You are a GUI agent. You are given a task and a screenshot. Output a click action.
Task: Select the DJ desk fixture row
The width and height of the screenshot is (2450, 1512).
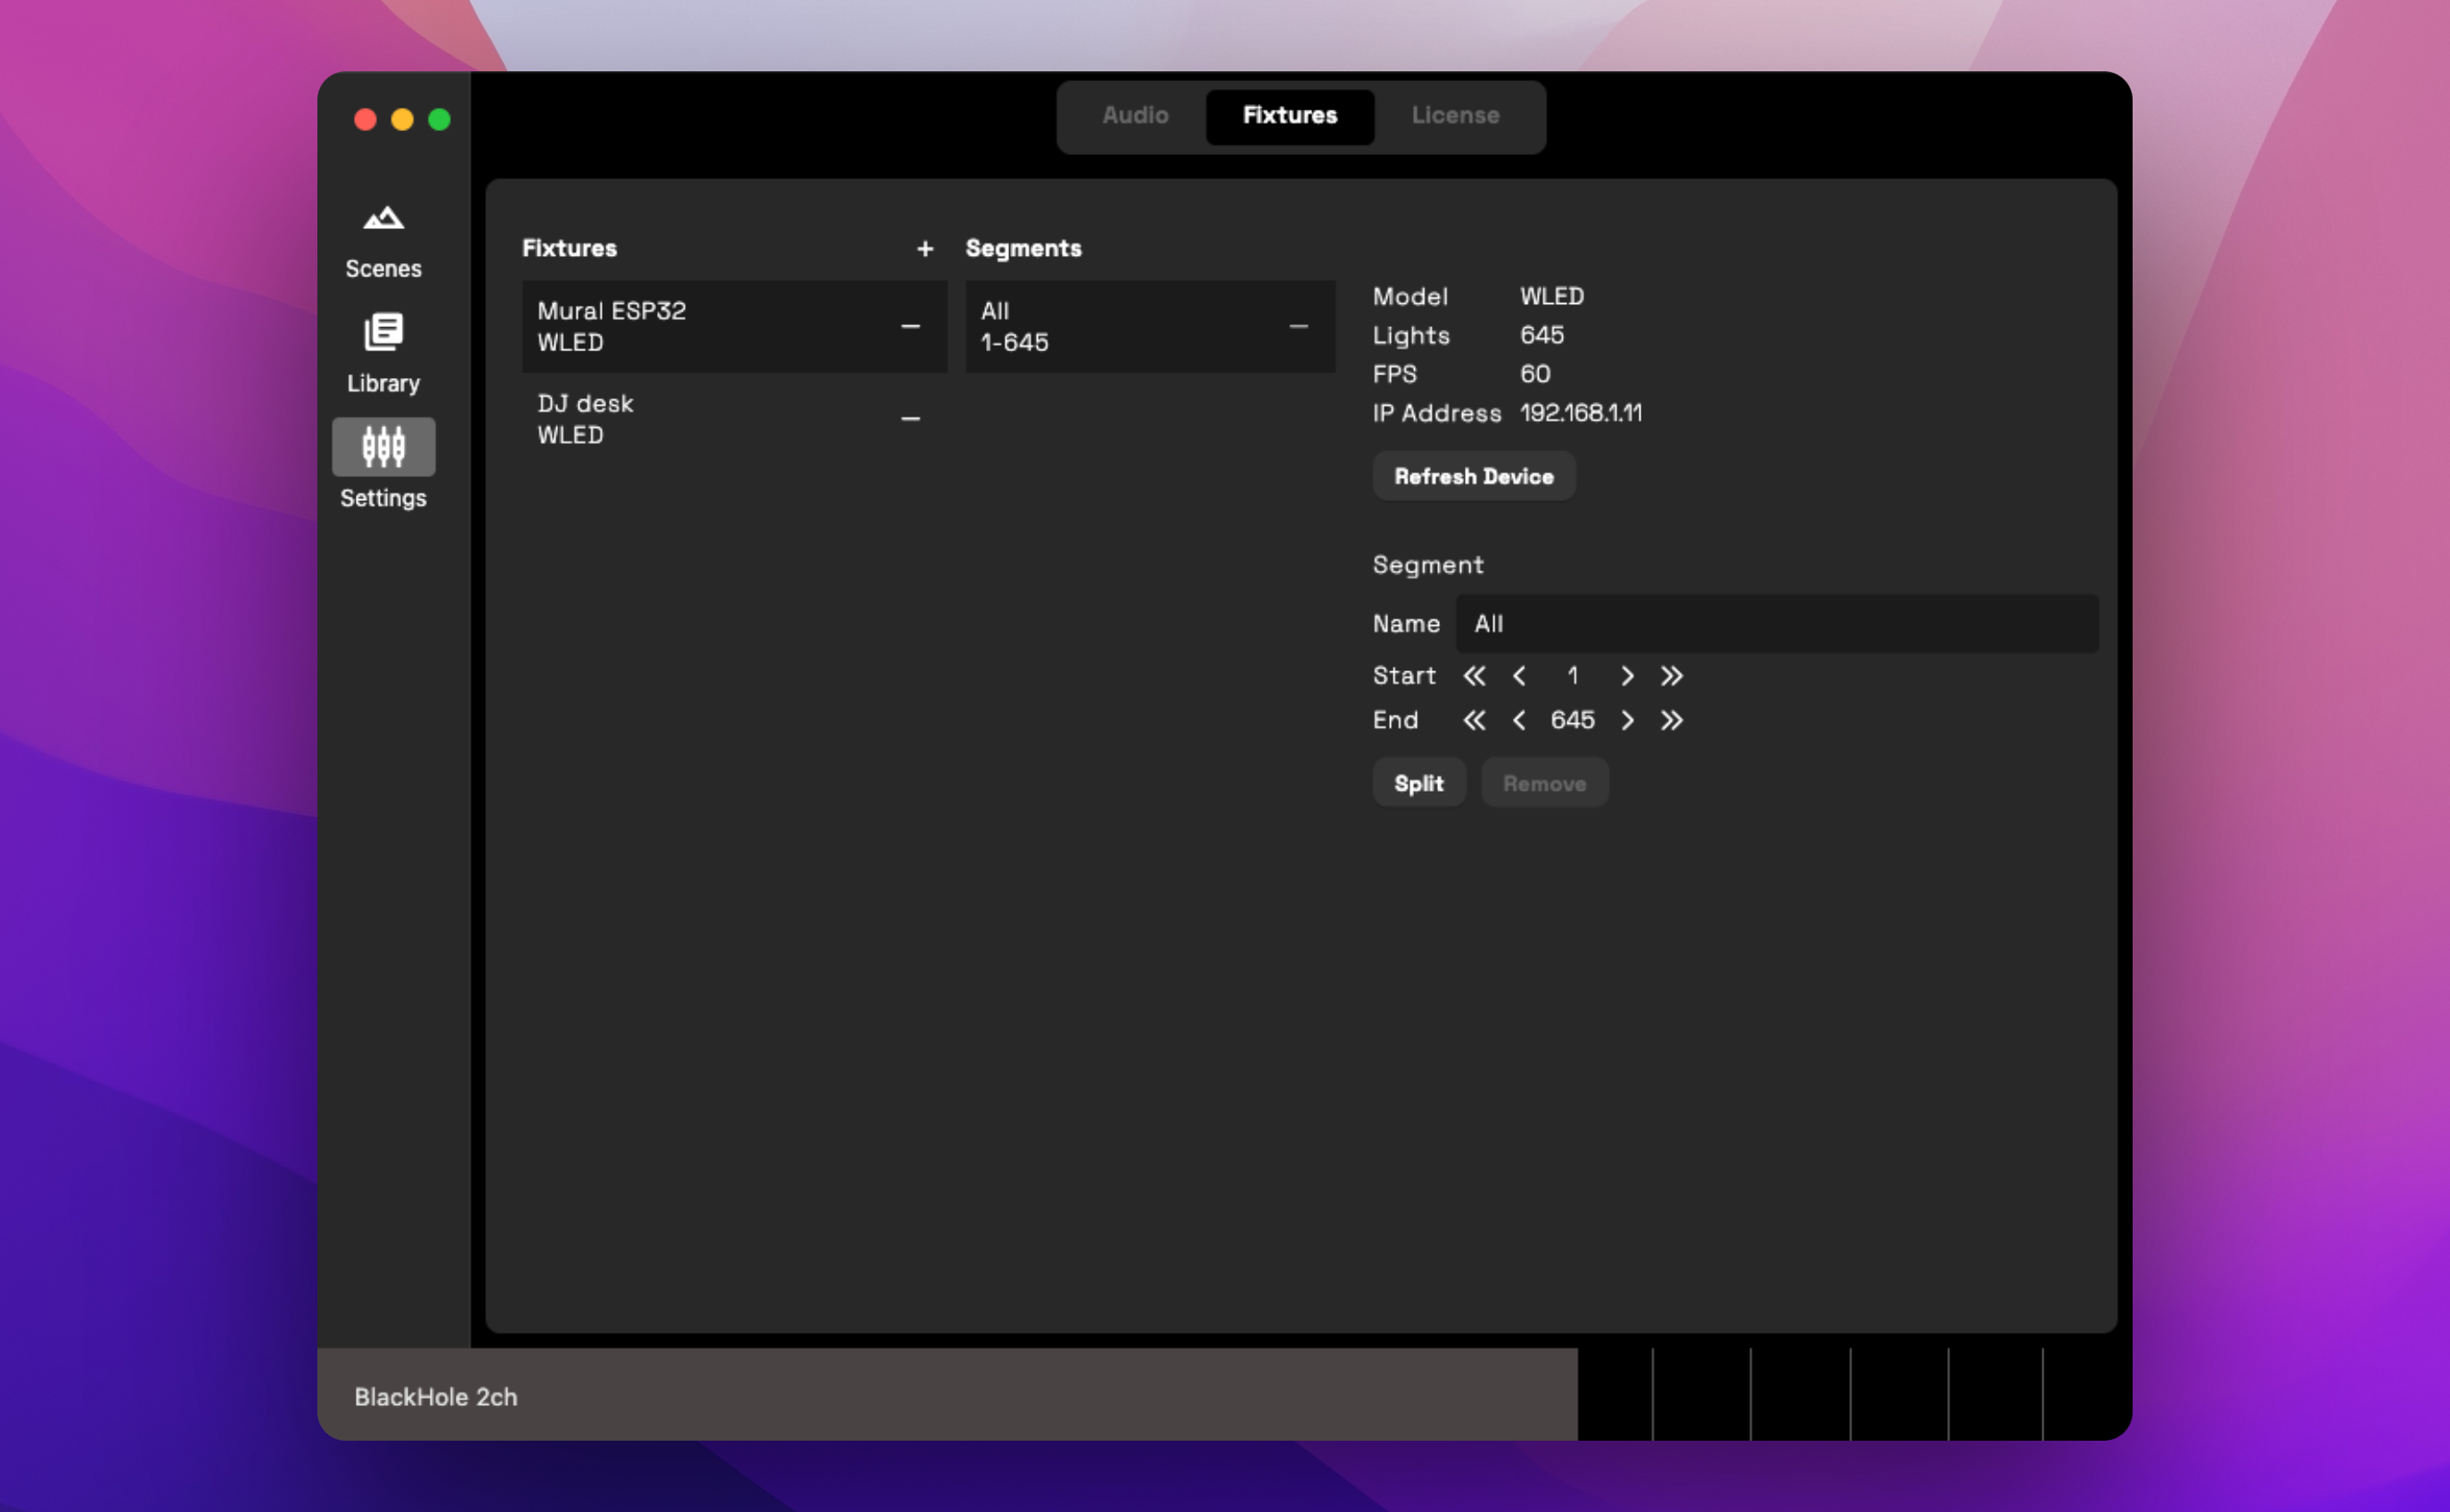point(734,418)
